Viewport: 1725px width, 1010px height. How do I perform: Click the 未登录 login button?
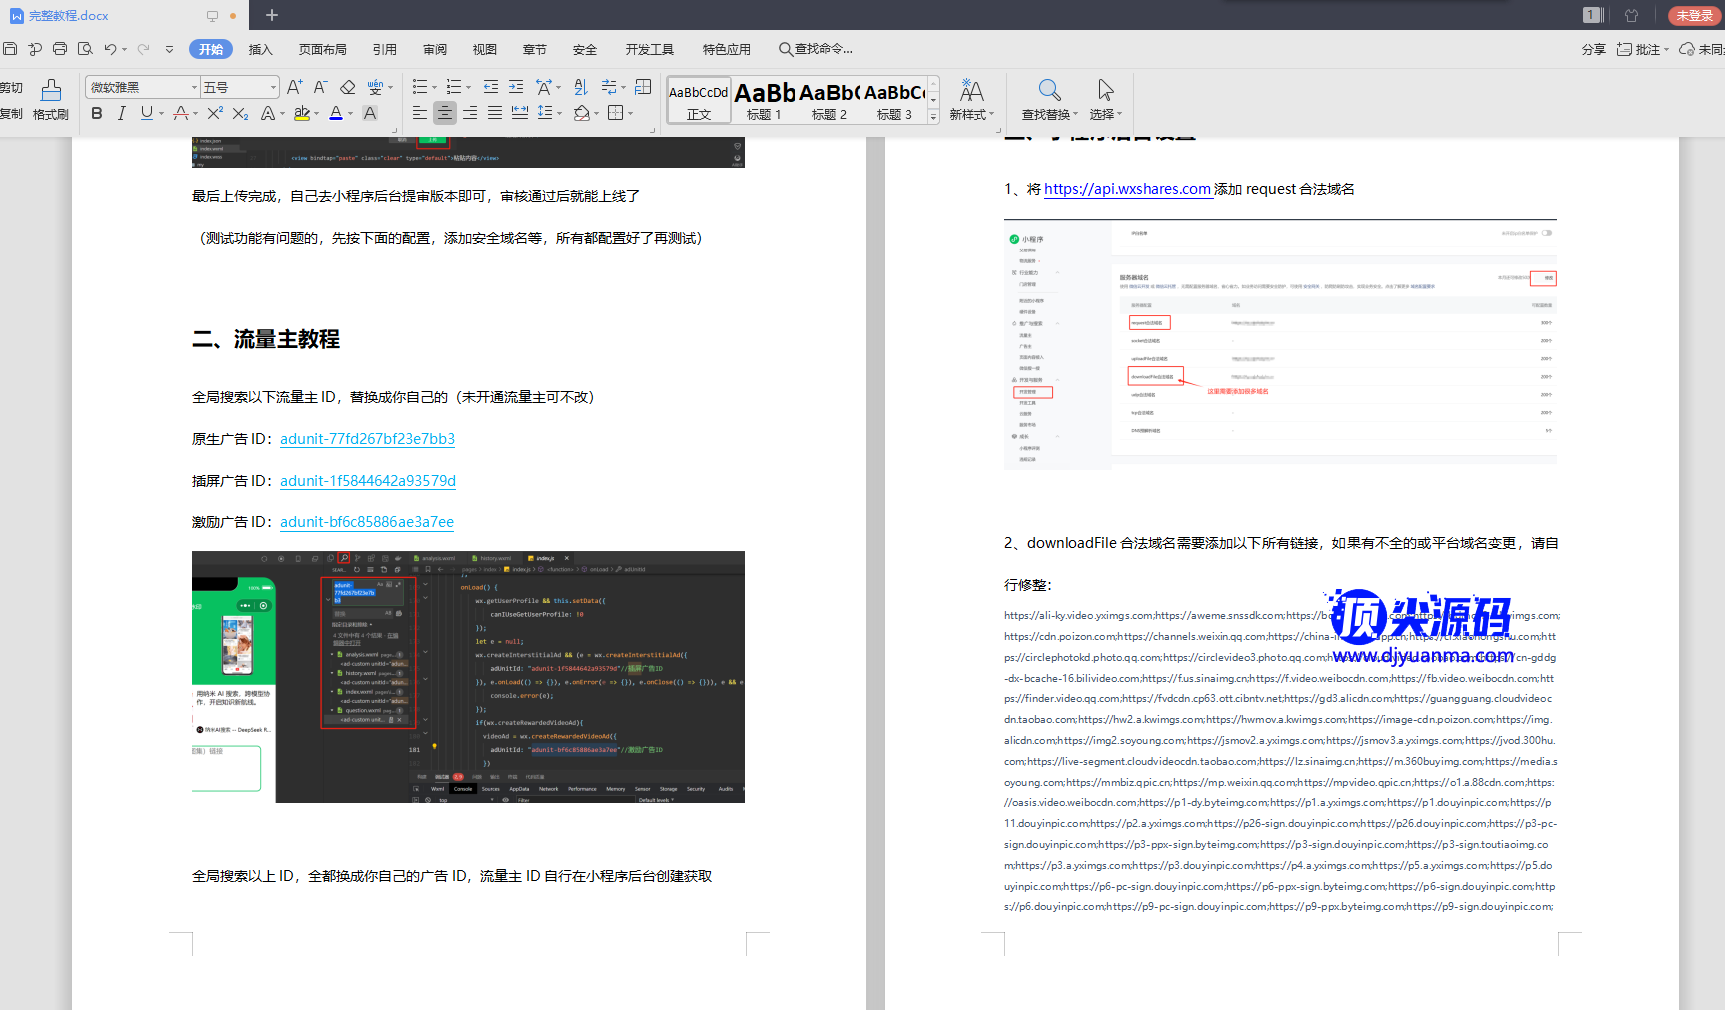[1694, 15]
